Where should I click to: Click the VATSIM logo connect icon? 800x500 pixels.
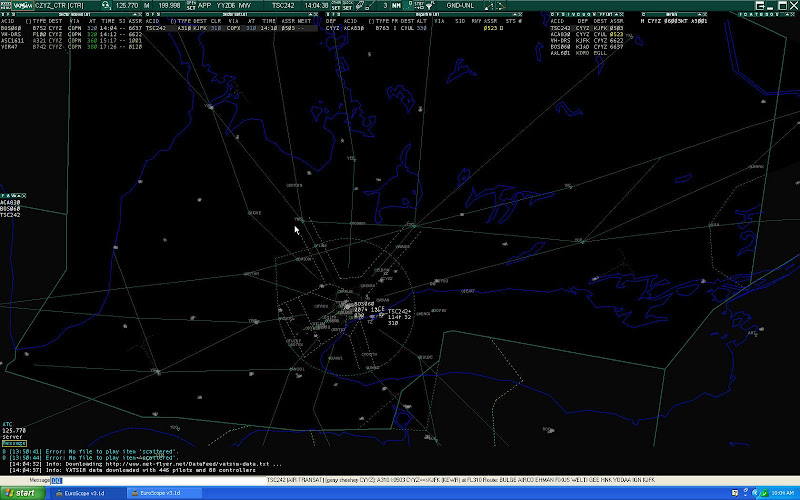coord(15,5)
